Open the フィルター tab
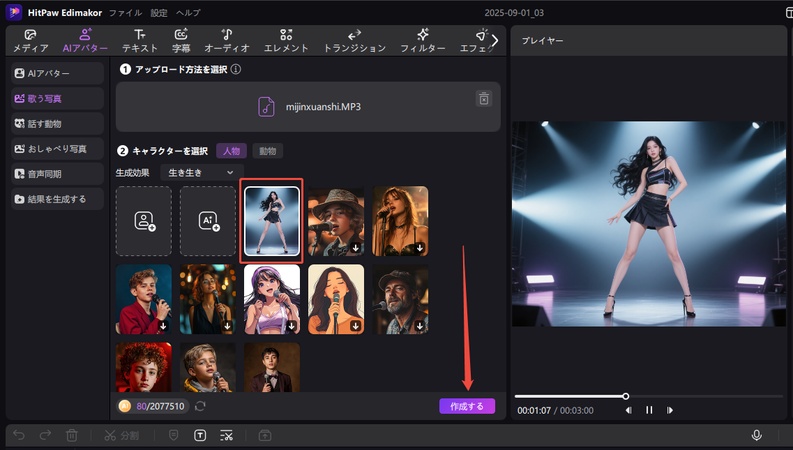 [x=423, y=41]
